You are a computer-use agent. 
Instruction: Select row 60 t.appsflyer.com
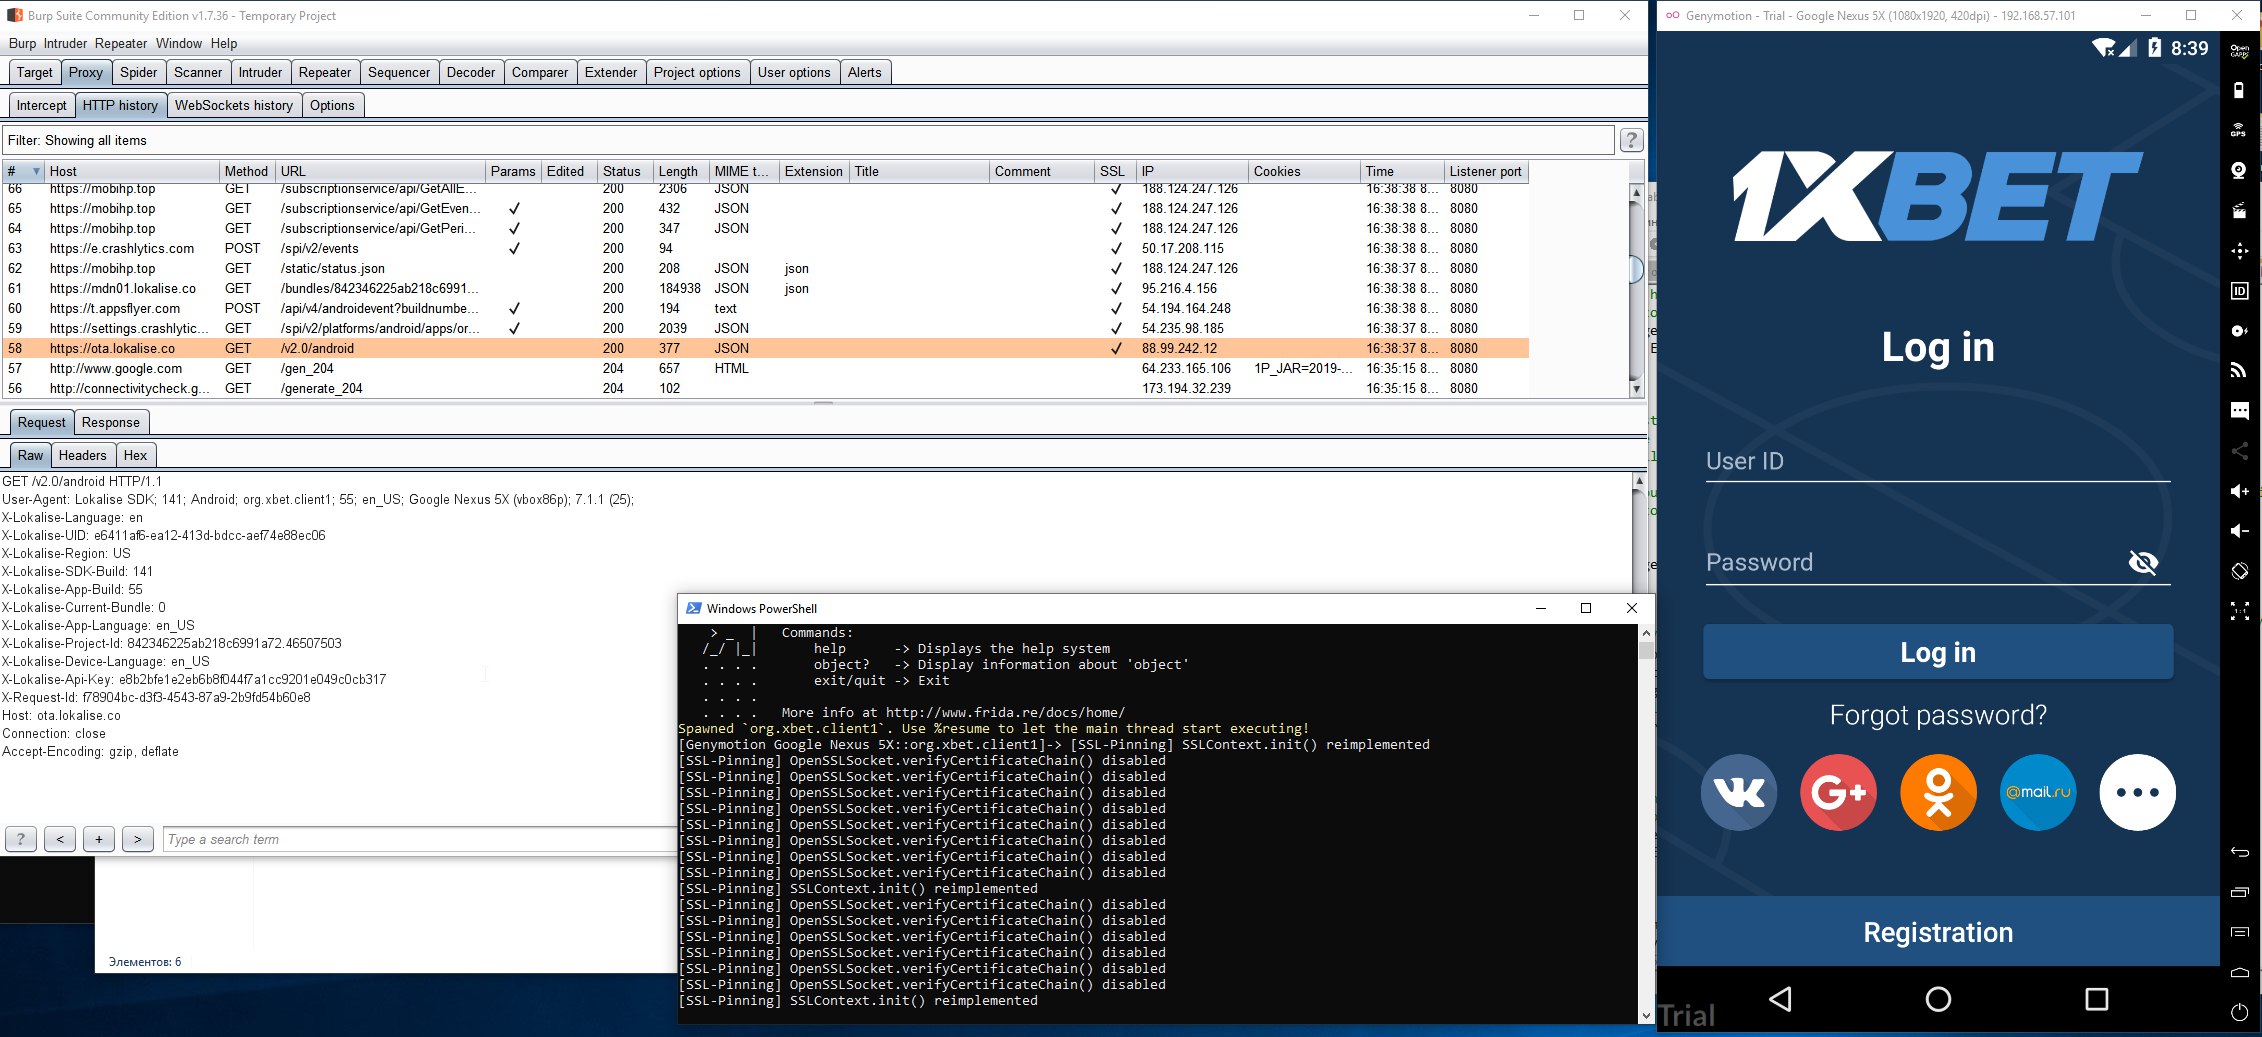[765, 308]
